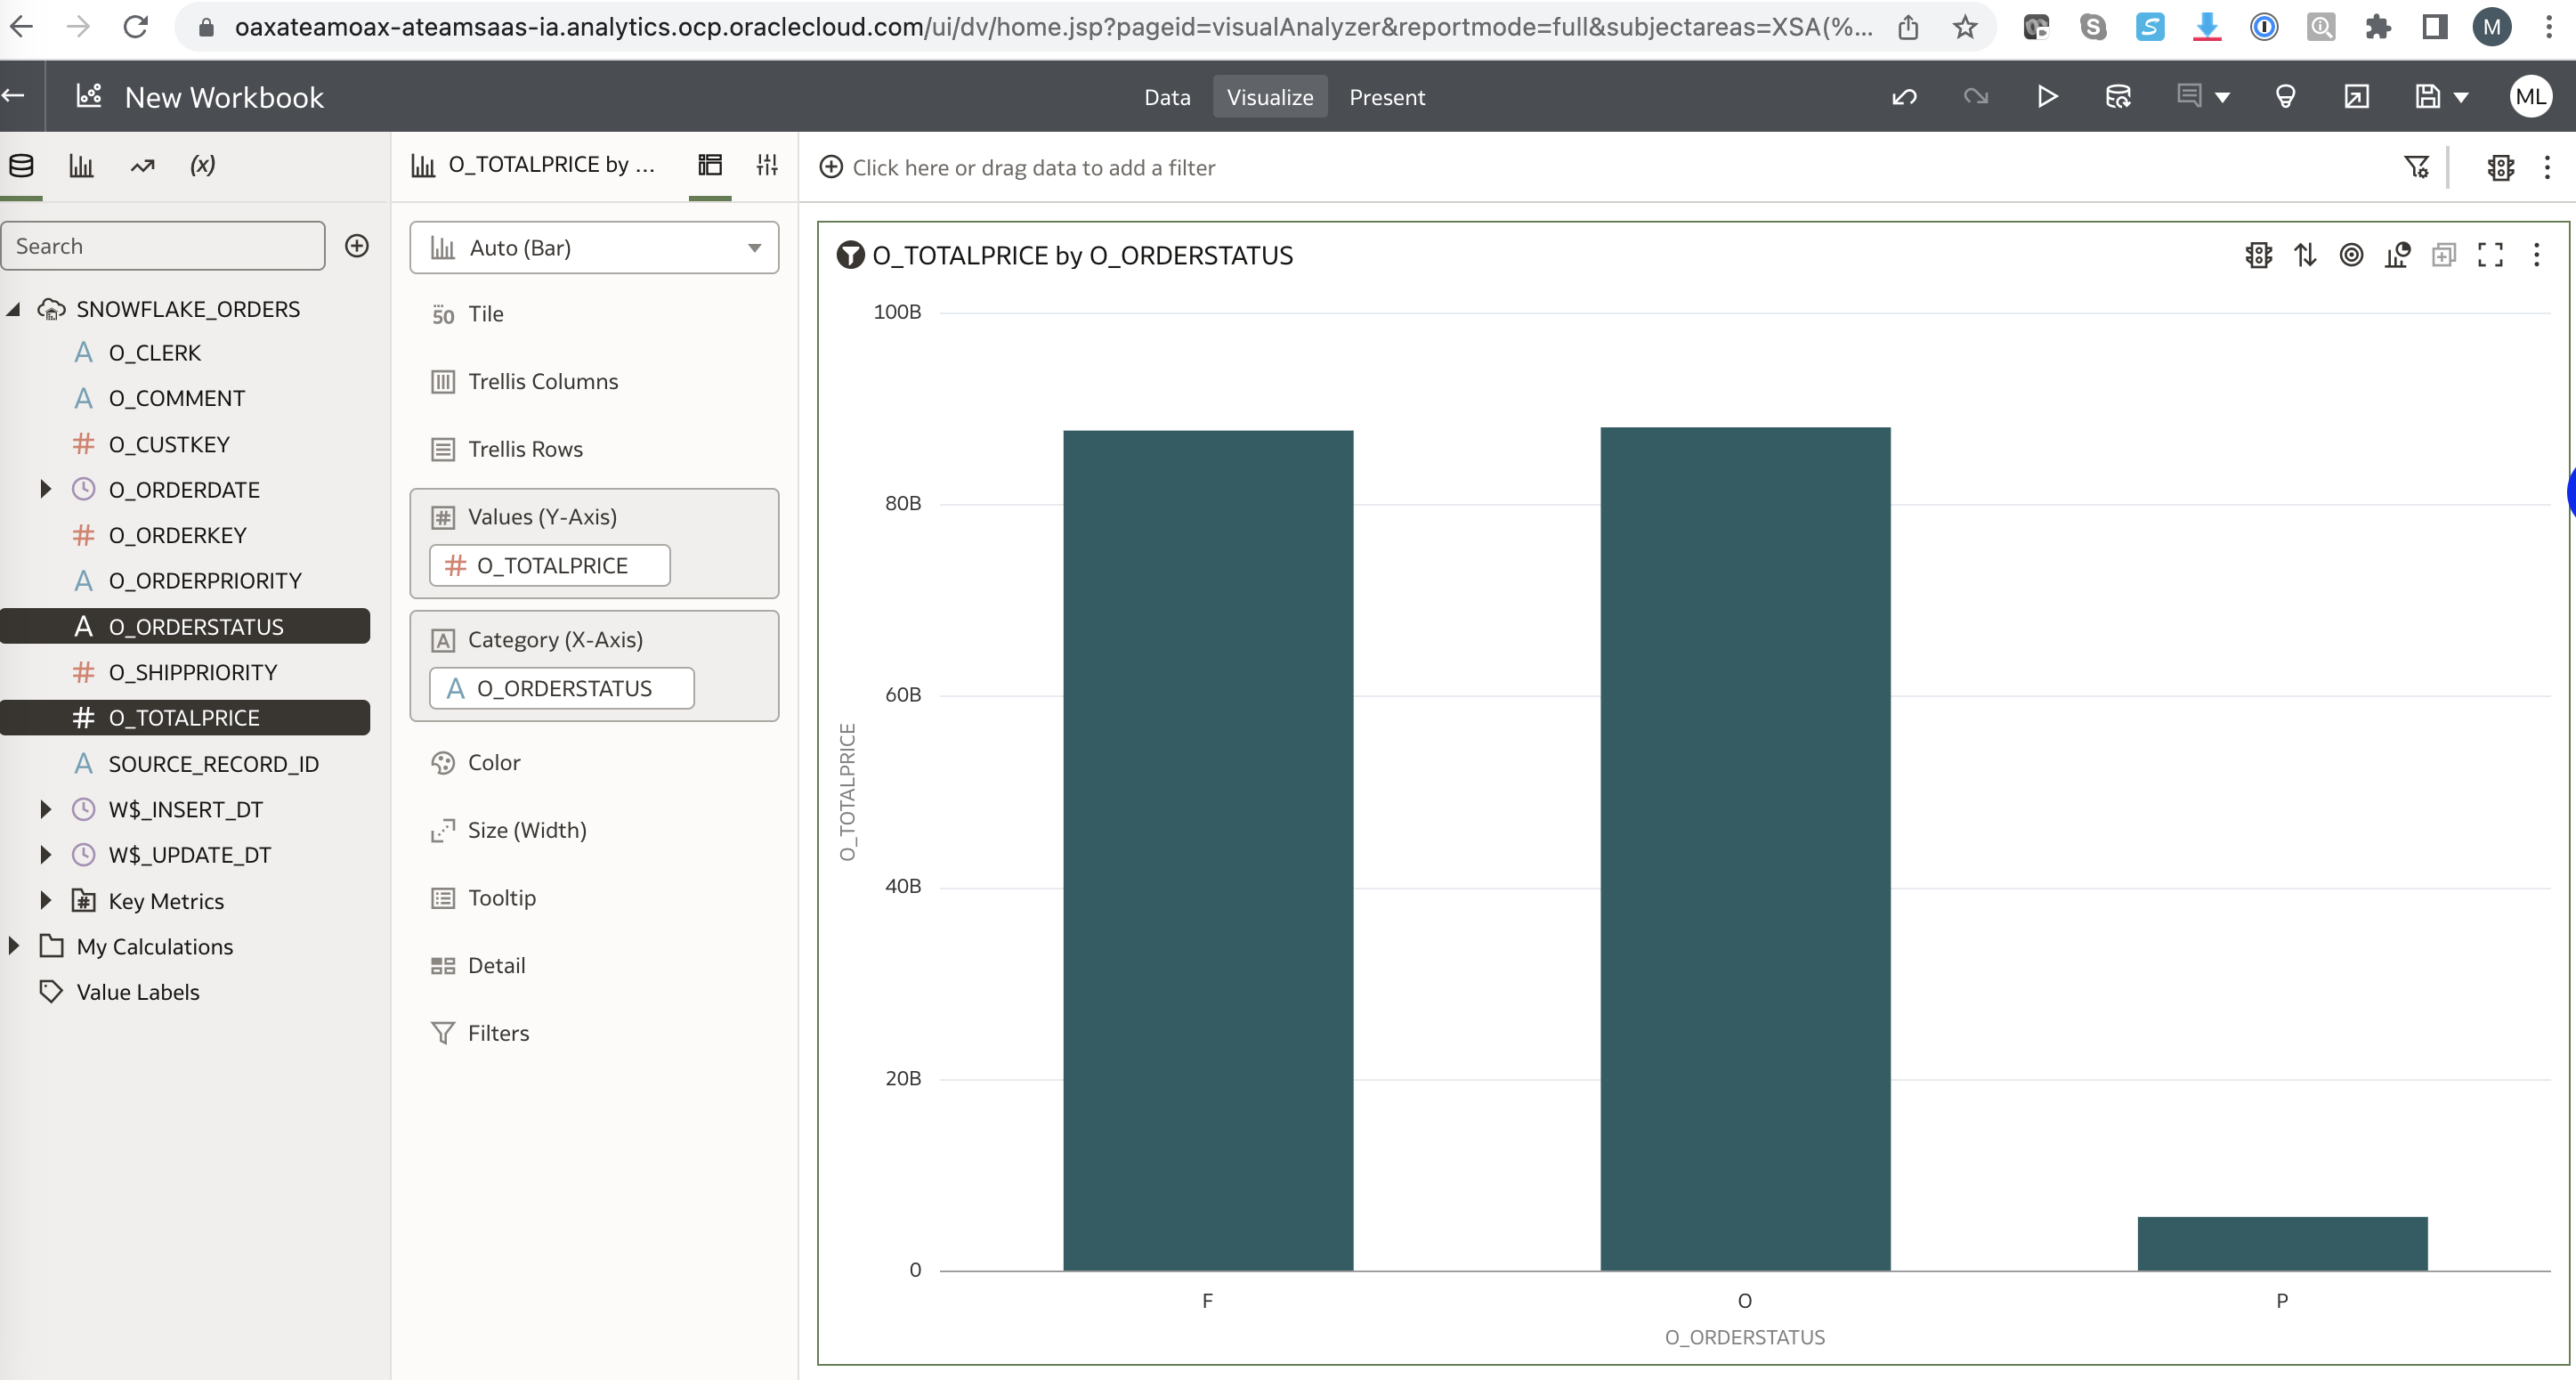Open the Auto (Bar) chart type dropdown
The image size is (2576, 1380).
[594, 248]
